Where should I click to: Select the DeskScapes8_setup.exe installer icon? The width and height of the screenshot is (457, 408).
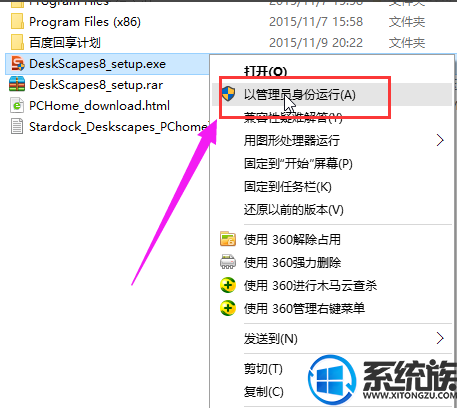pos(17,64)
